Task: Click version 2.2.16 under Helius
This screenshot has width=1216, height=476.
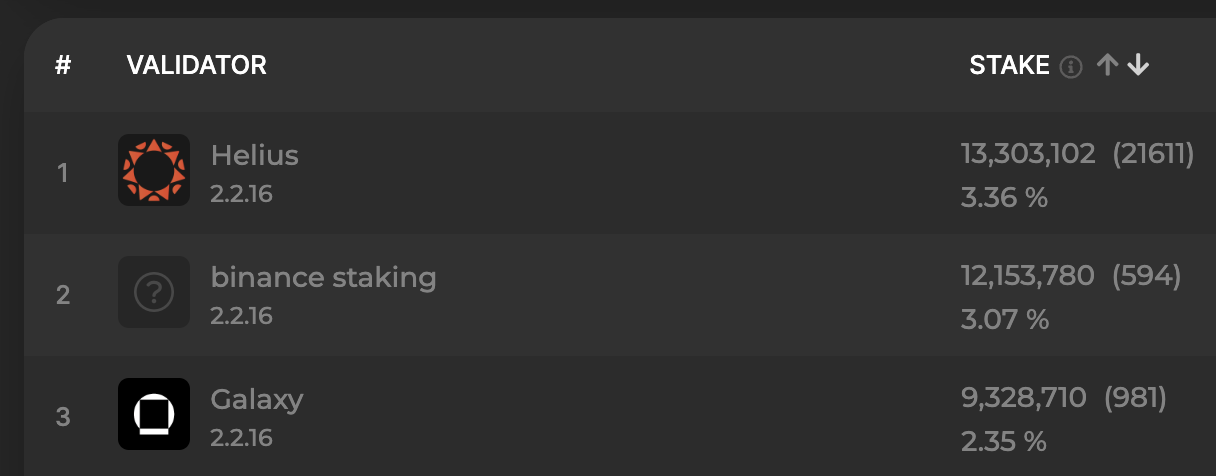Action: 241,193
